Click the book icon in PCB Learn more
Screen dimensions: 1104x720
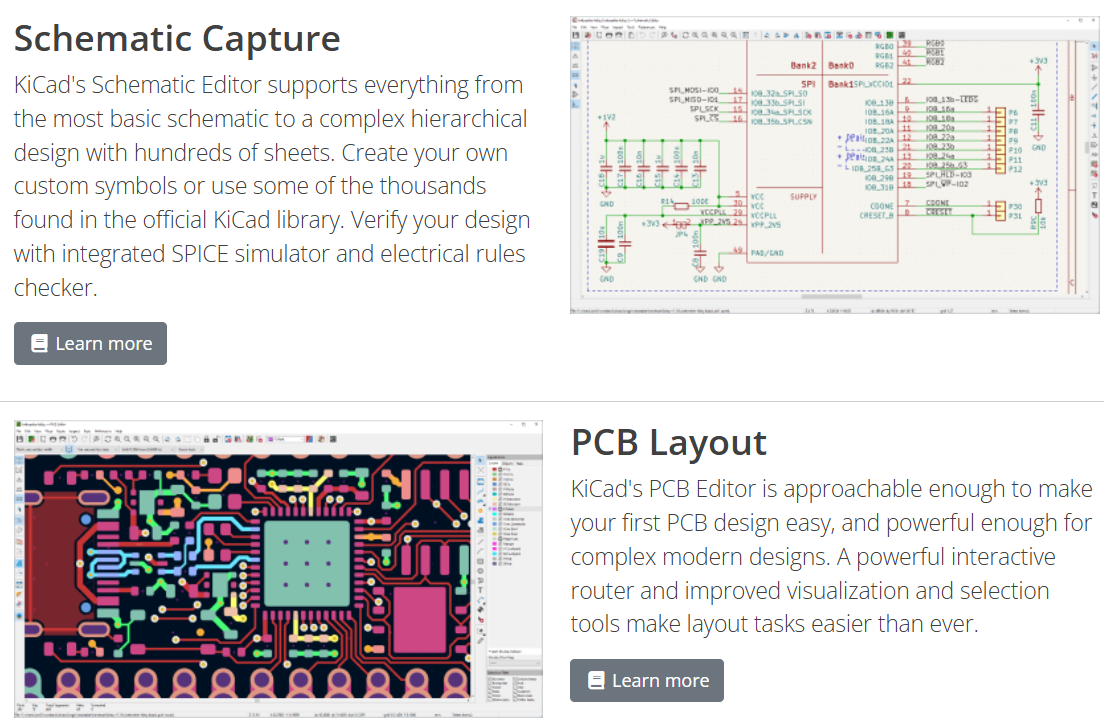point(596,681)
